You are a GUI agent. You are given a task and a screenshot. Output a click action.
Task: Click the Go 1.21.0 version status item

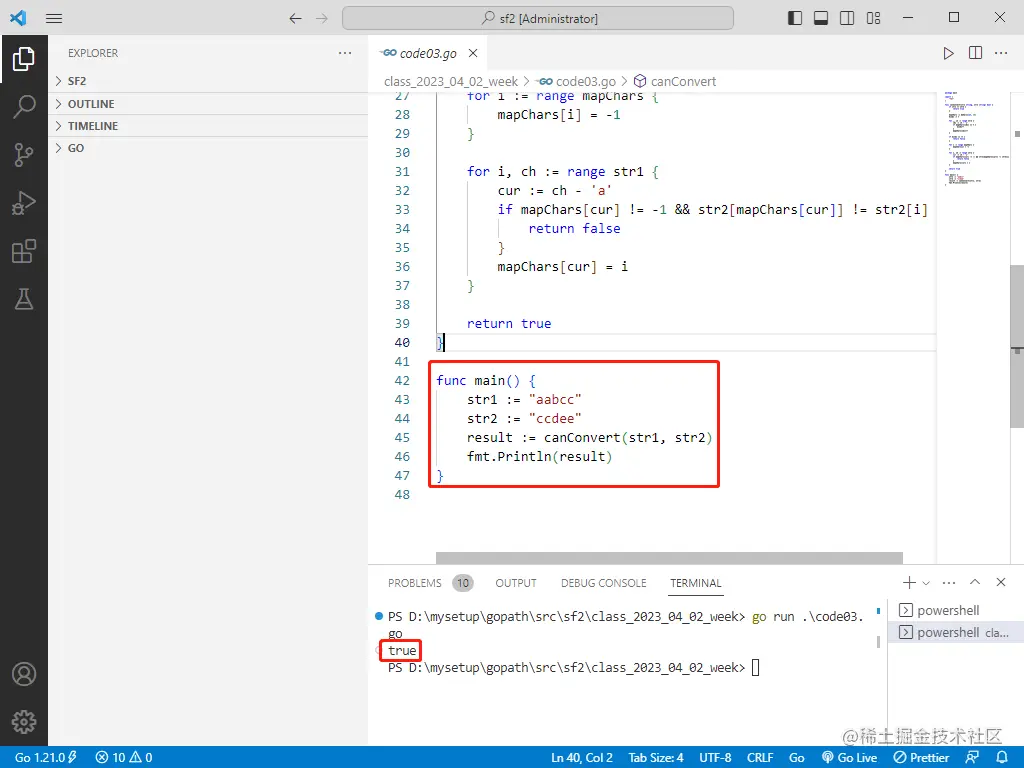point(45,757)
